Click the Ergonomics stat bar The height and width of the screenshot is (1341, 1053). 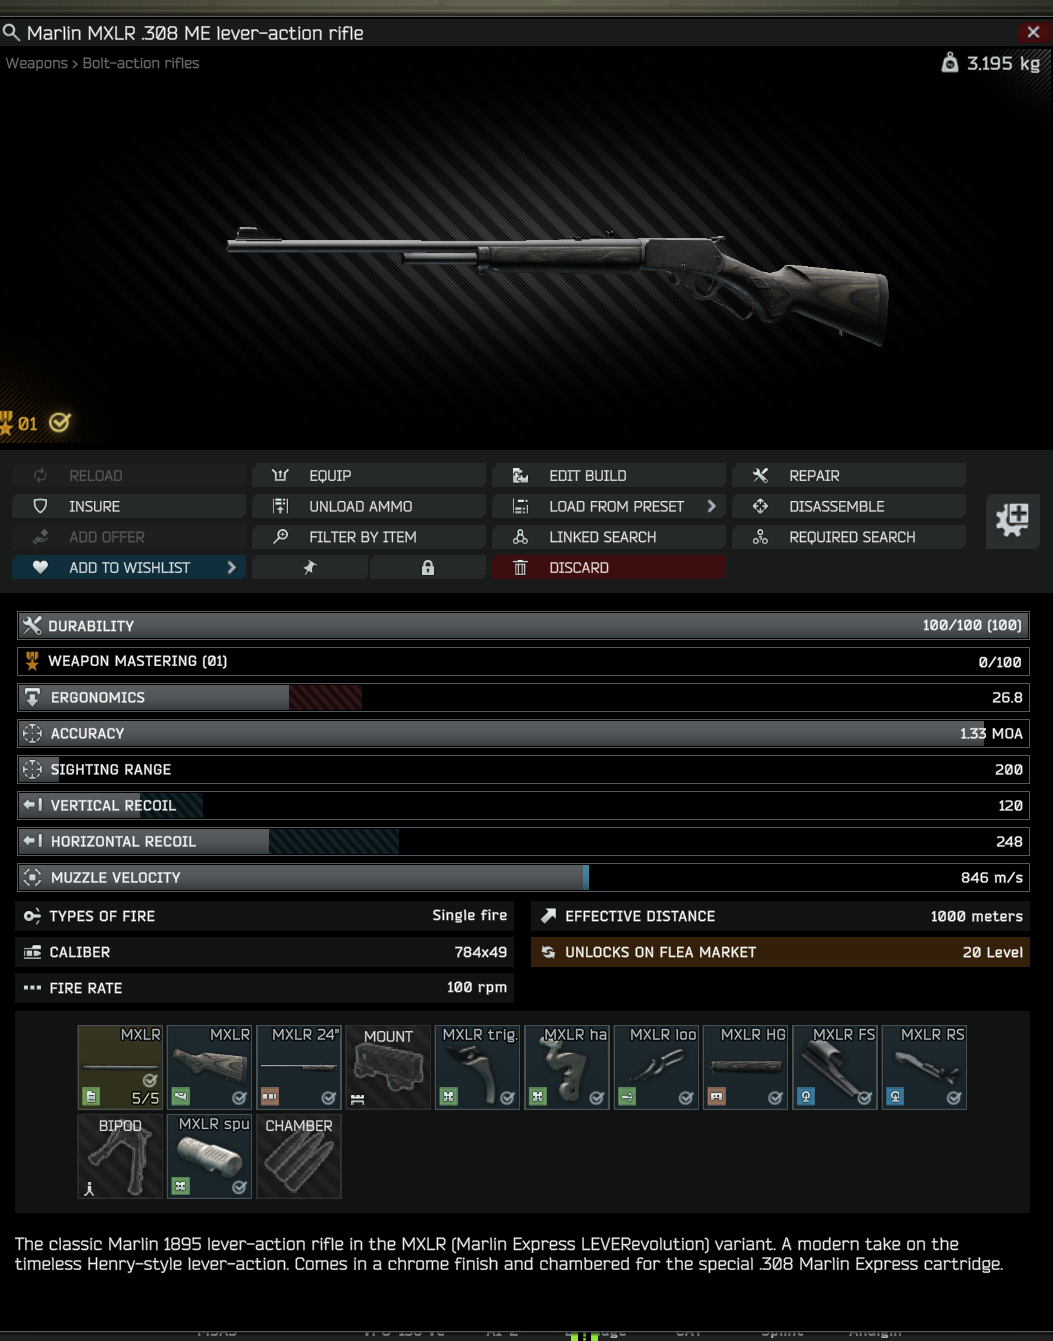pos(523,698)
